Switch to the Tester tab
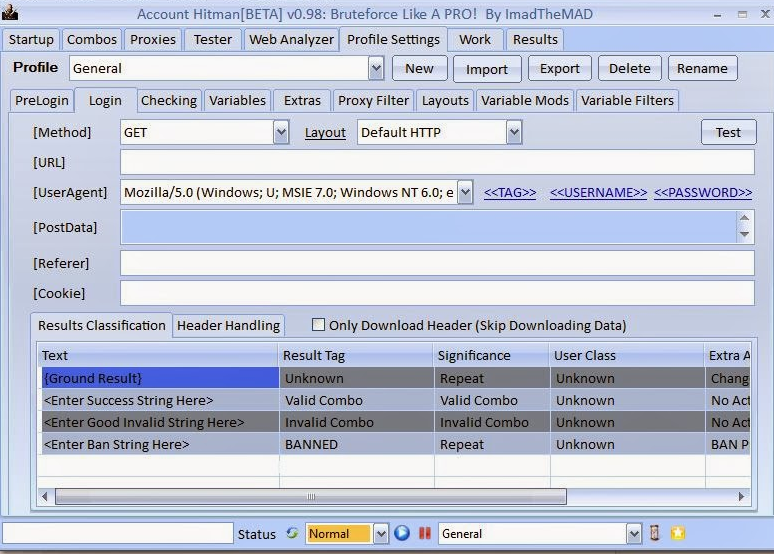This screenshot has width=774, height=556. pos(213,40)
